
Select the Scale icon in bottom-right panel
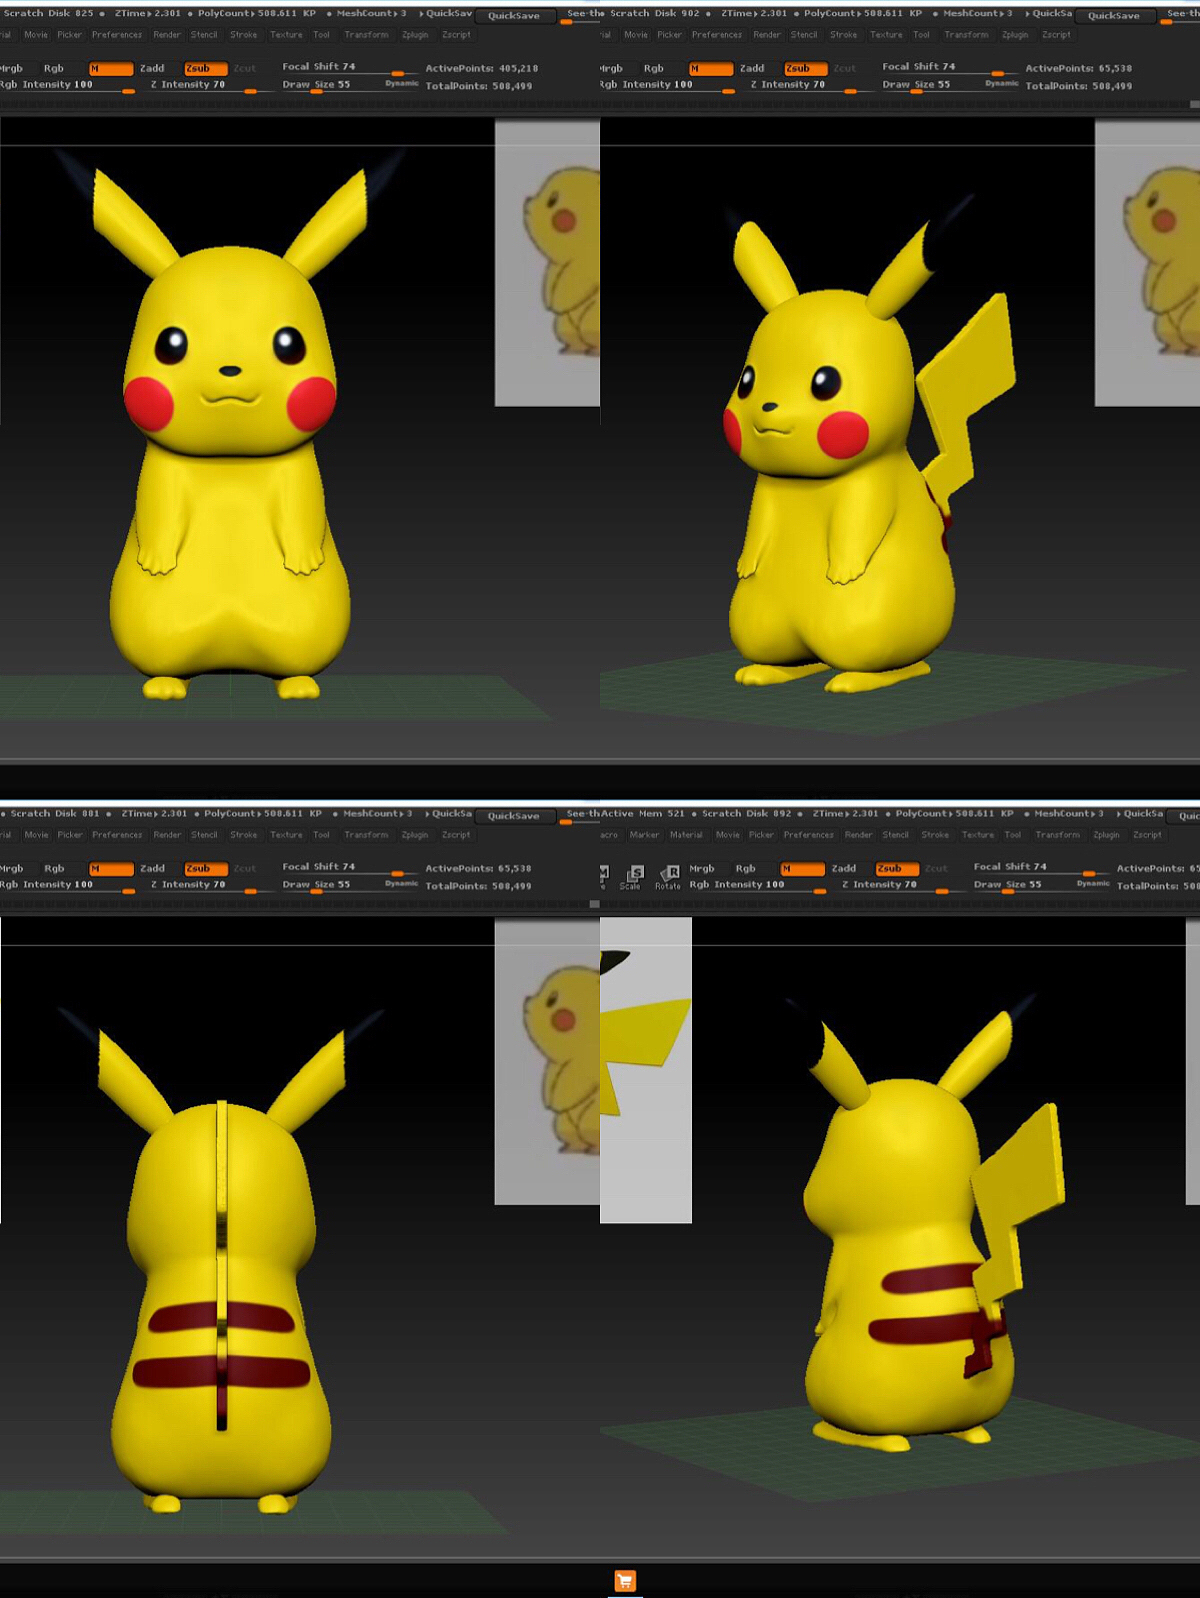632,876
